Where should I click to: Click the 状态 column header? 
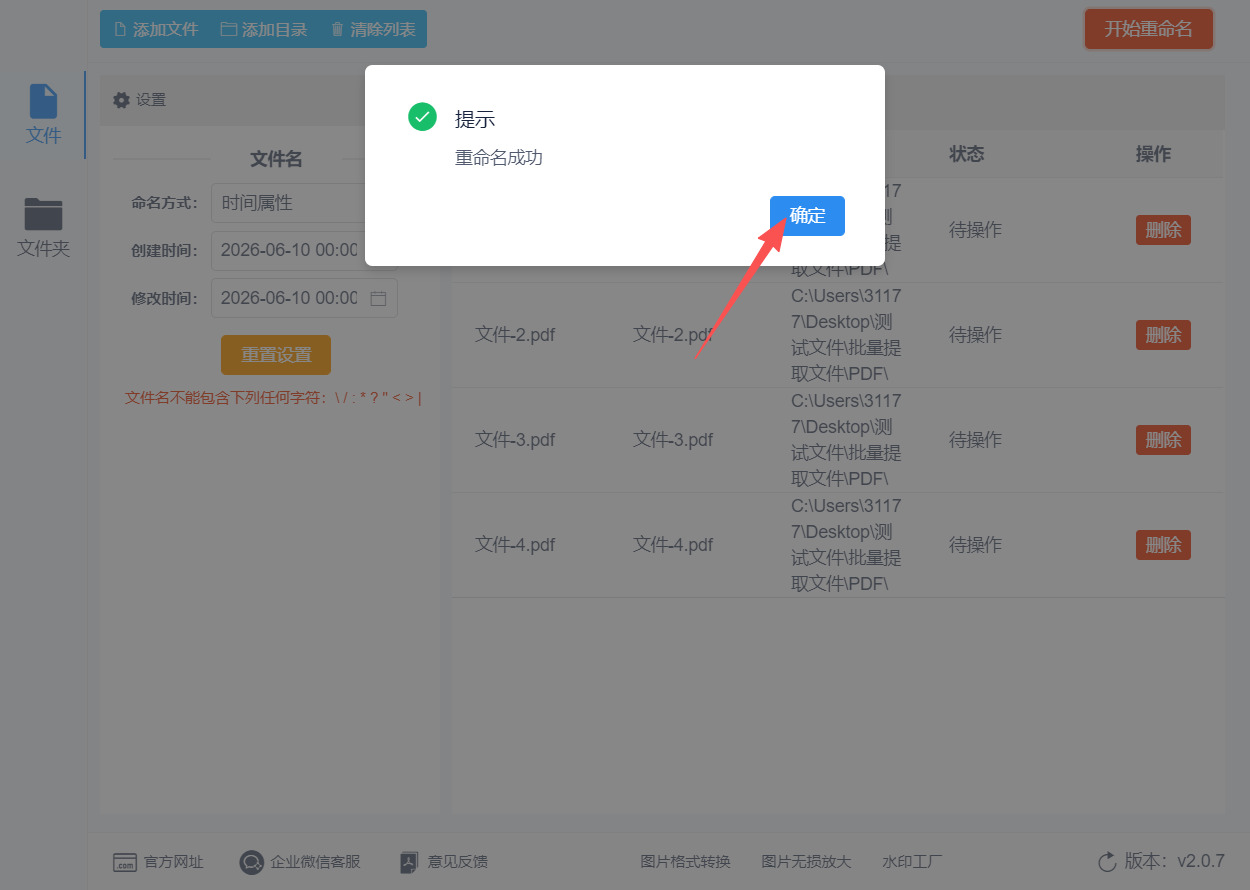coord(967,154)
